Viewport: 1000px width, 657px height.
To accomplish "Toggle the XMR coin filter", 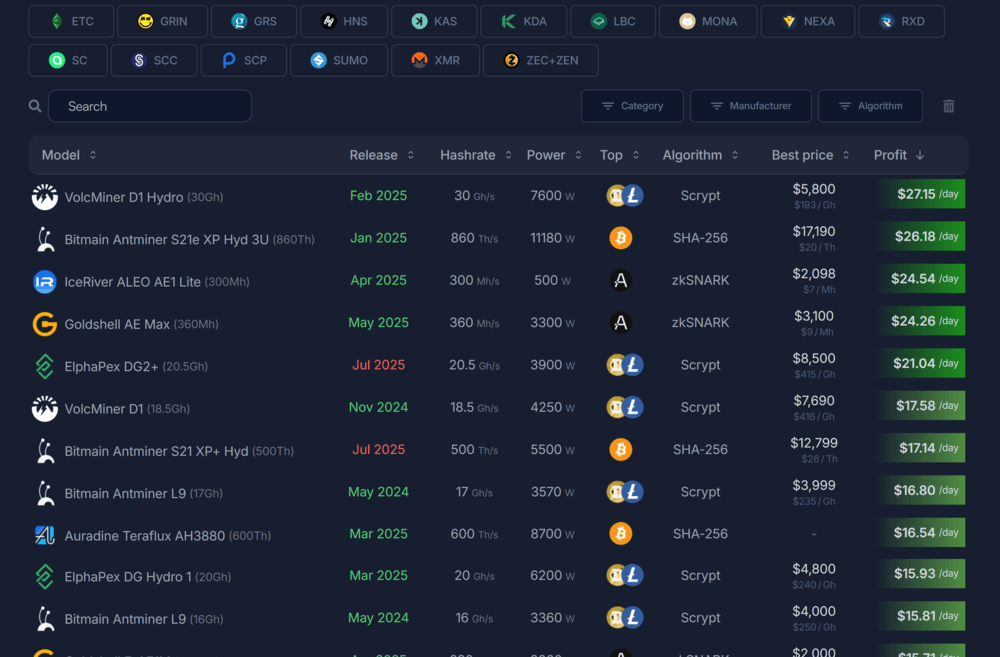I will click(x=436, y=60).
